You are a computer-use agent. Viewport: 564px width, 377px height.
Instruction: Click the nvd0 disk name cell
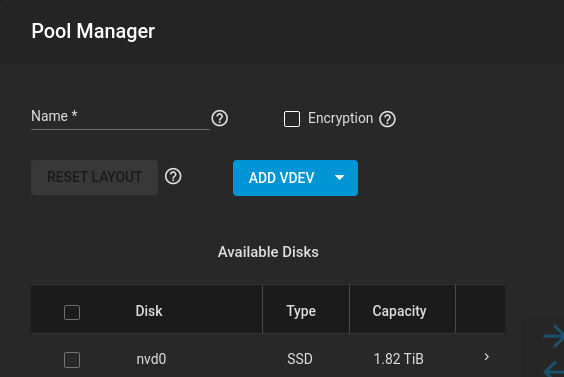pos(151,359)
